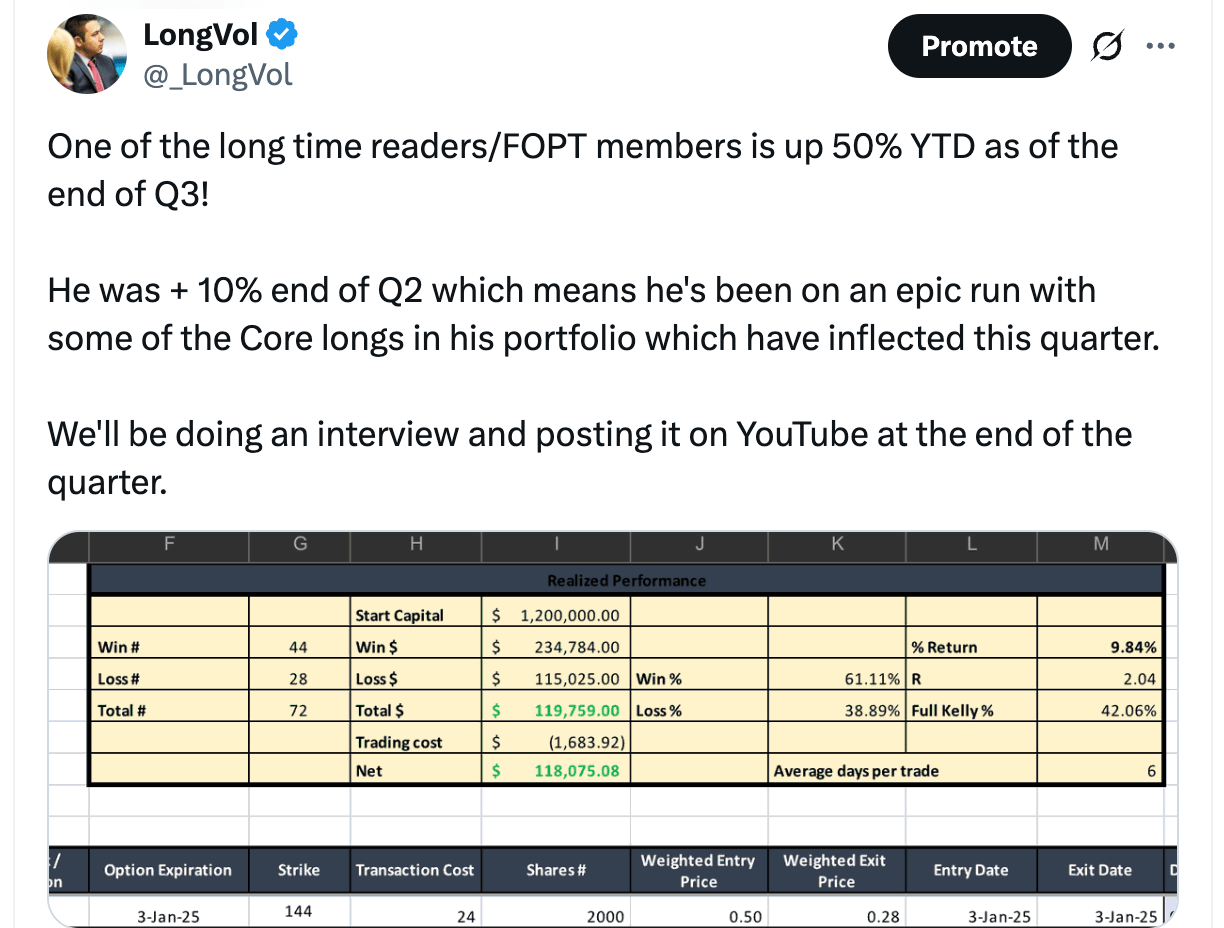1224x928 pixels.
Task: Select column G header in spreadsheet
Action: [300, 544]
